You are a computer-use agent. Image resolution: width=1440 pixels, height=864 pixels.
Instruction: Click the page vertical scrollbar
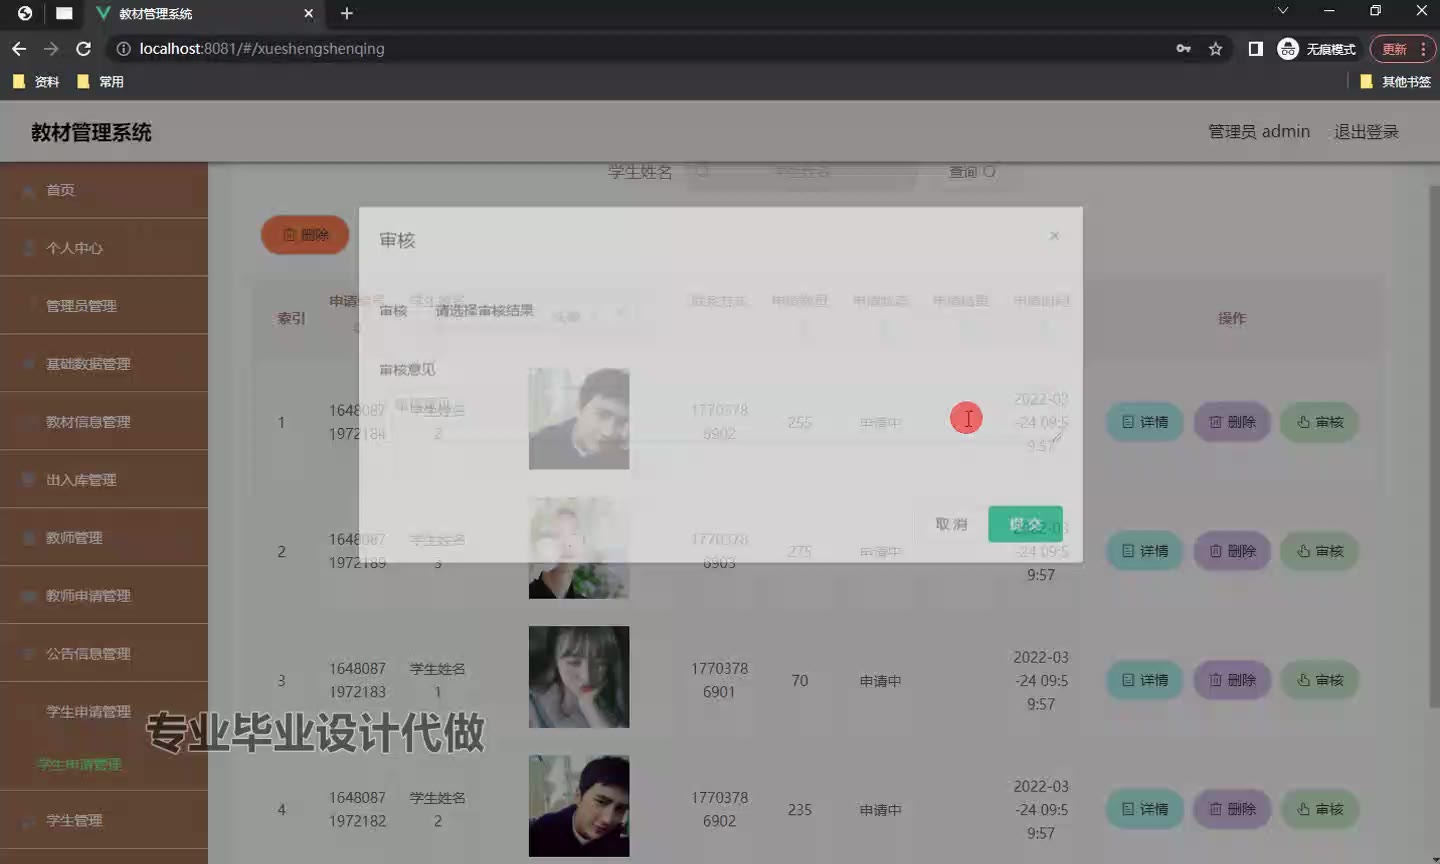point(1434,445)
